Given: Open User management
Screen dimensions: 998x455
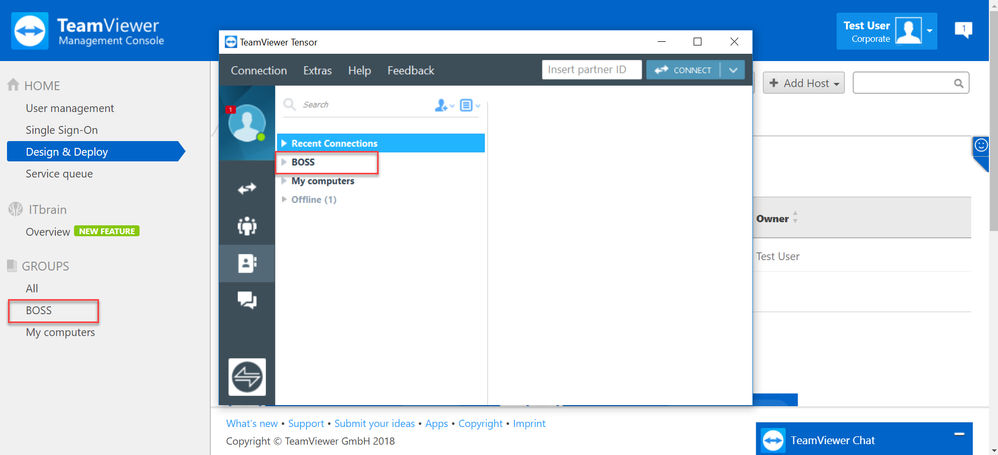Looking at the screenshot, I should pos(70,108).
